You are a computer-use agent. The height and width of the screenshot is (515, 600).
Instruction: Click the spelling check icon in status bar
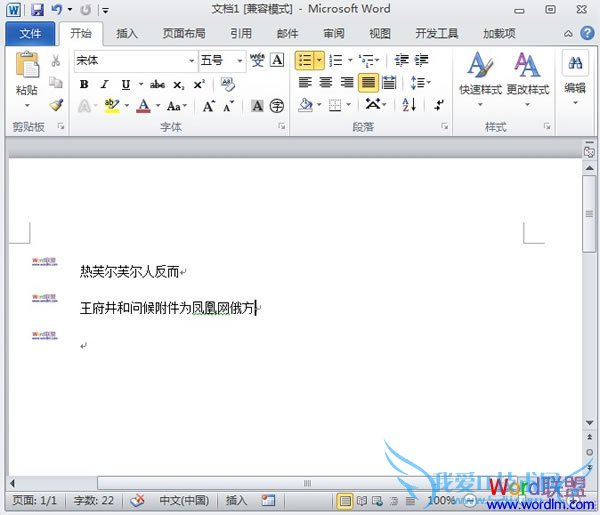pyautogui.click(x=137, y=500)
